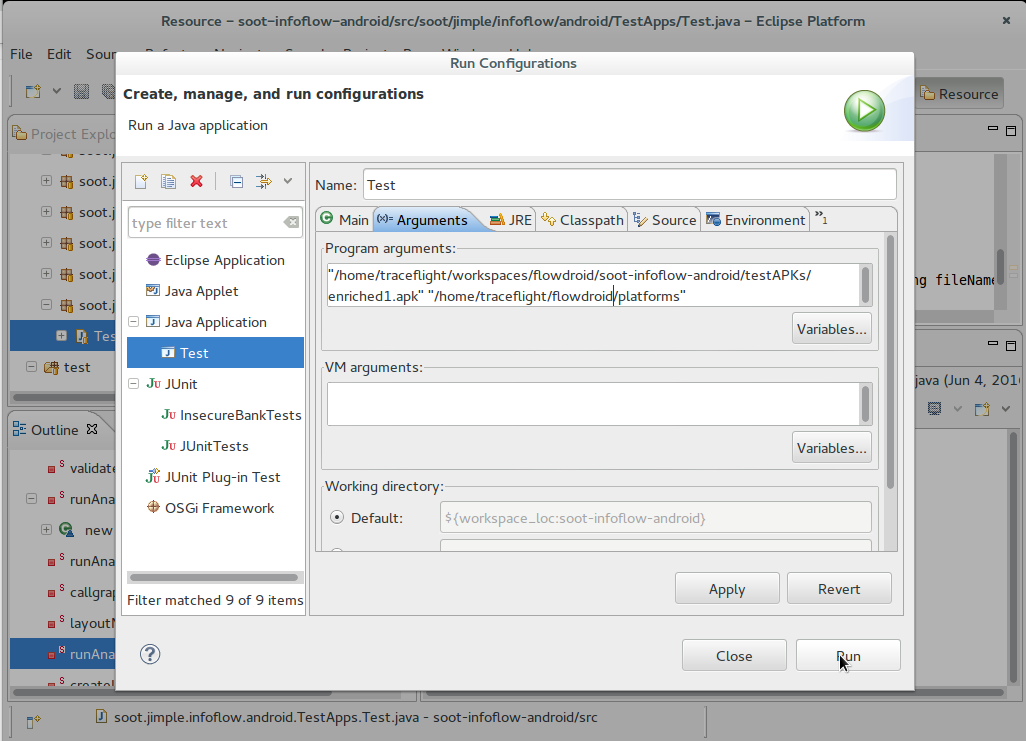
Task: Open the help question mark icon
Action: [149, 654]
